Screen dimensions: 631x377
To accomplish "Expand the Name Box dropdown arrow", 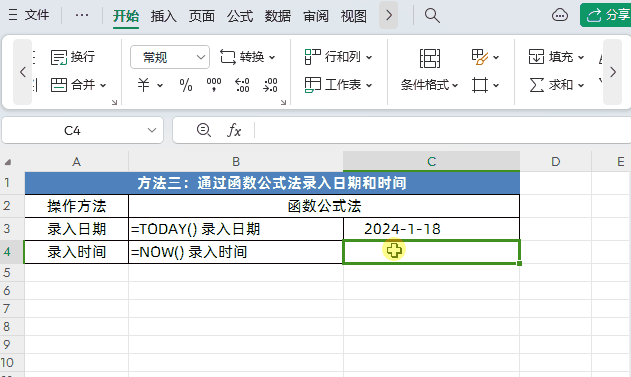I will point(152,130).
